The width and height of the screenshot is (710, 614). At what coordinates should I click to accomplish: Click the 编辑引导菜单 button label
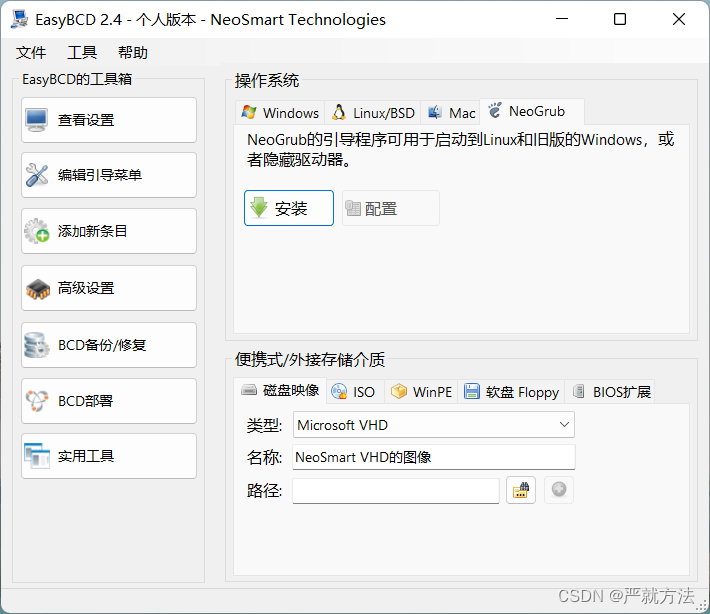pyautogui.click(x=100, y=175)
